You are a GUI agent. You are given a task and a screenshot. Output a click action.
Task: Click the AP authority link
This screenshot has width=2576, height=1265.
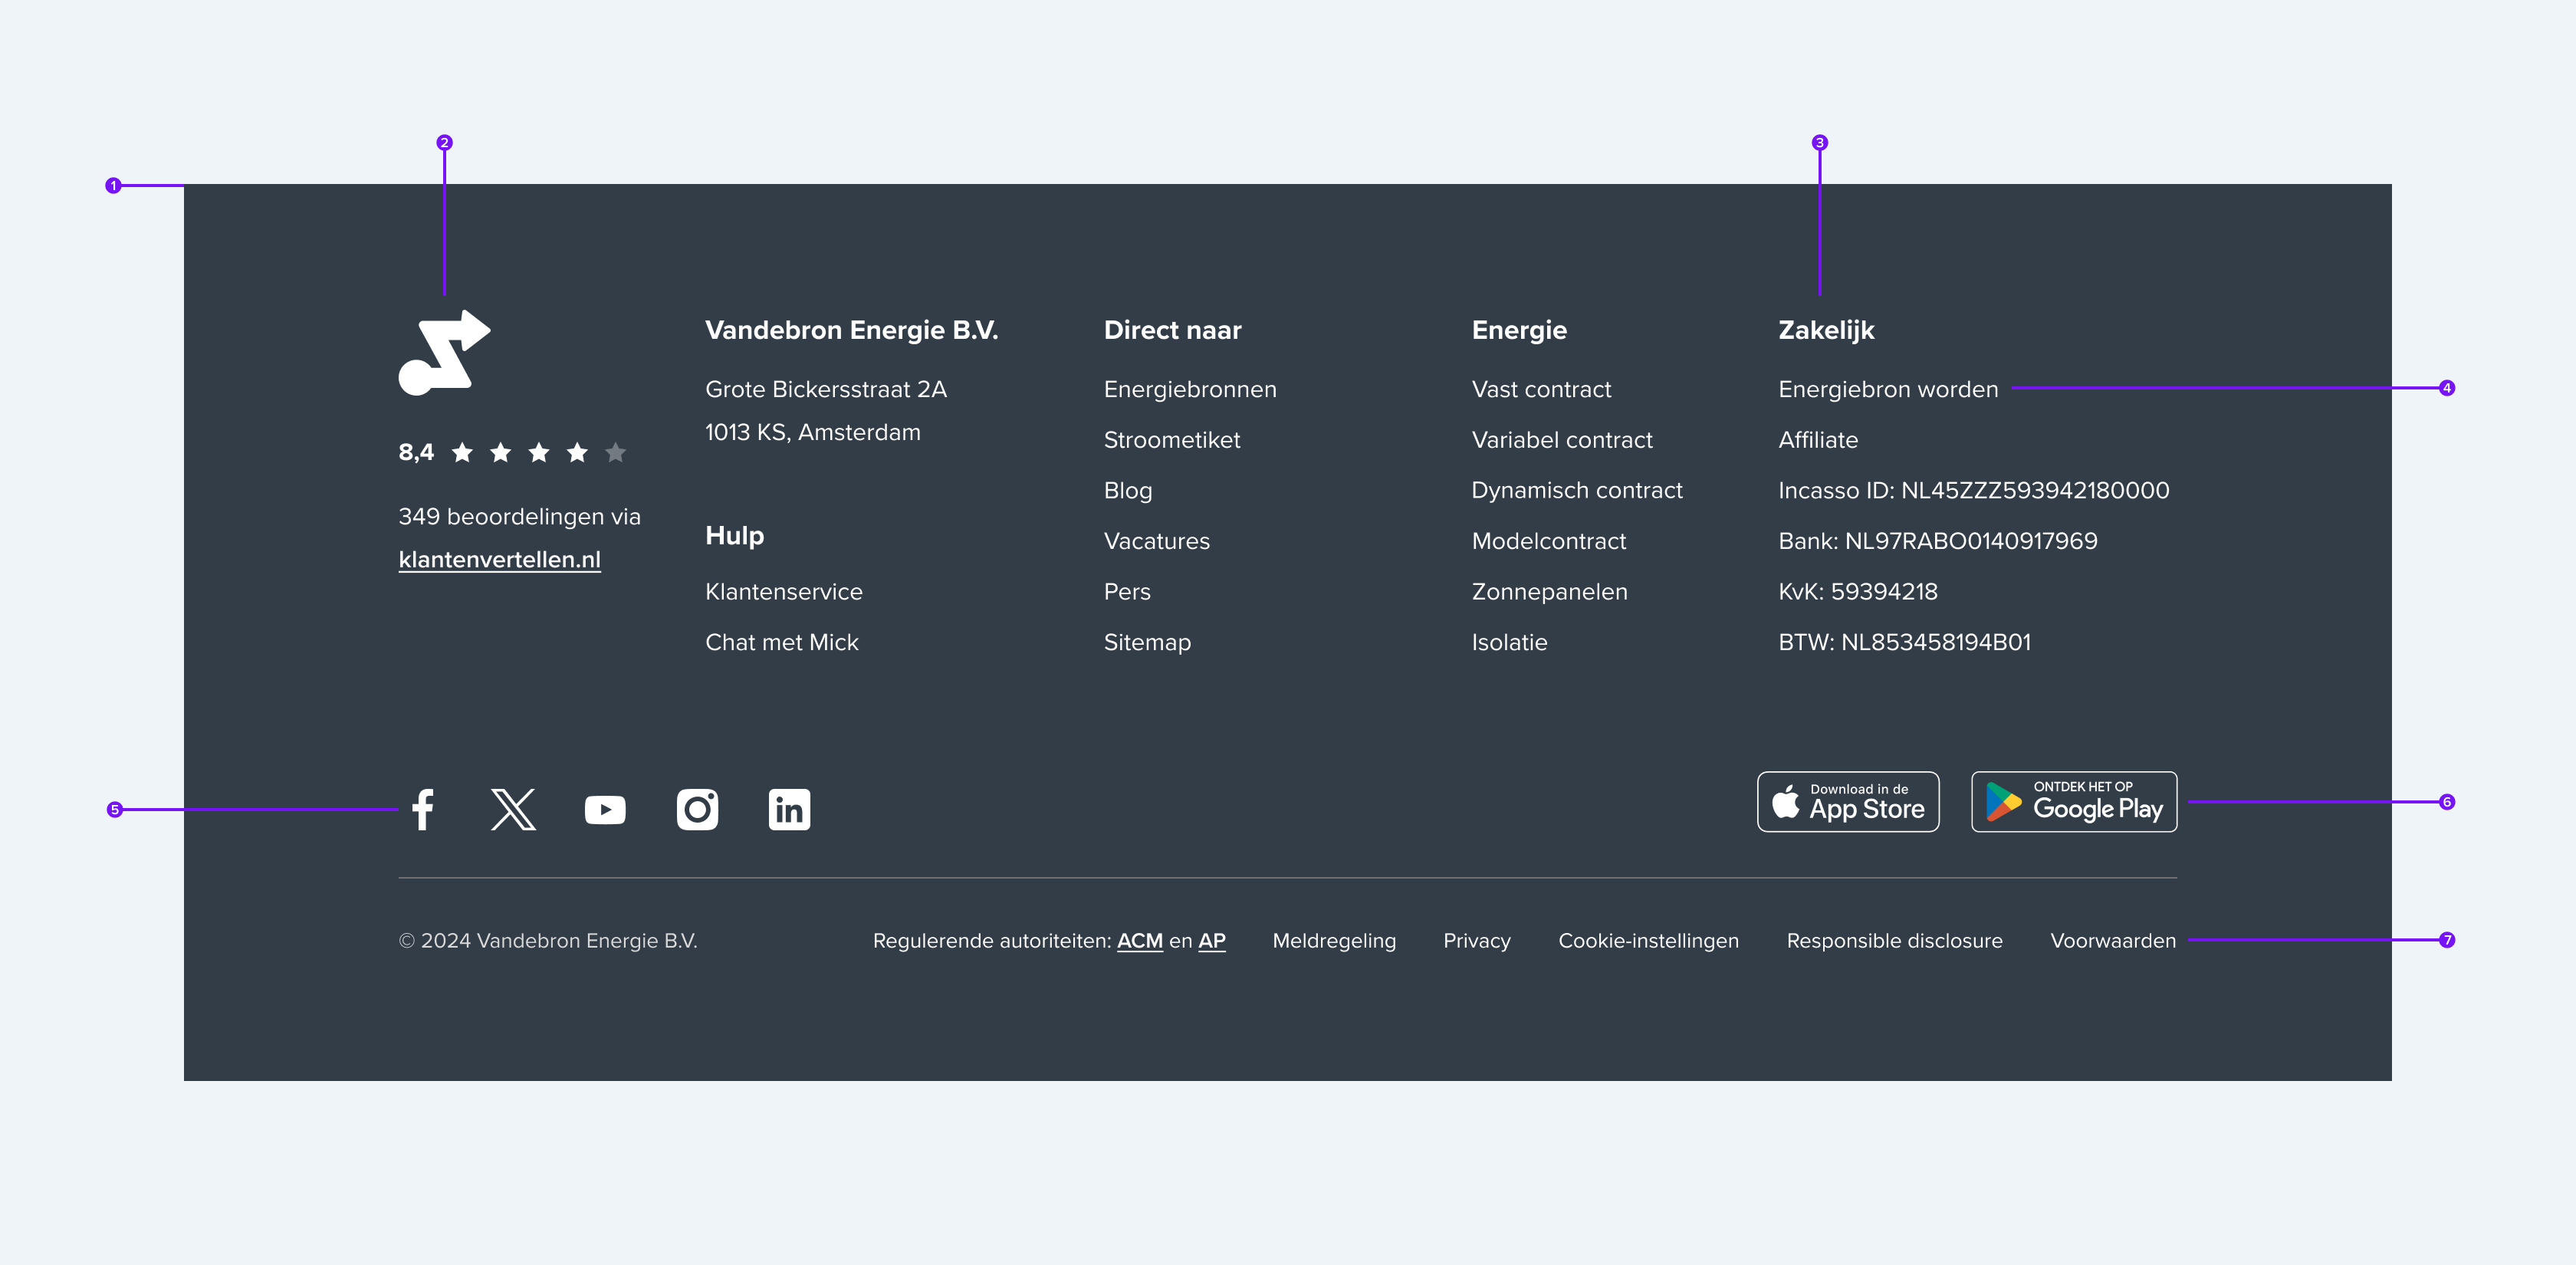[x=1211, y=941]
